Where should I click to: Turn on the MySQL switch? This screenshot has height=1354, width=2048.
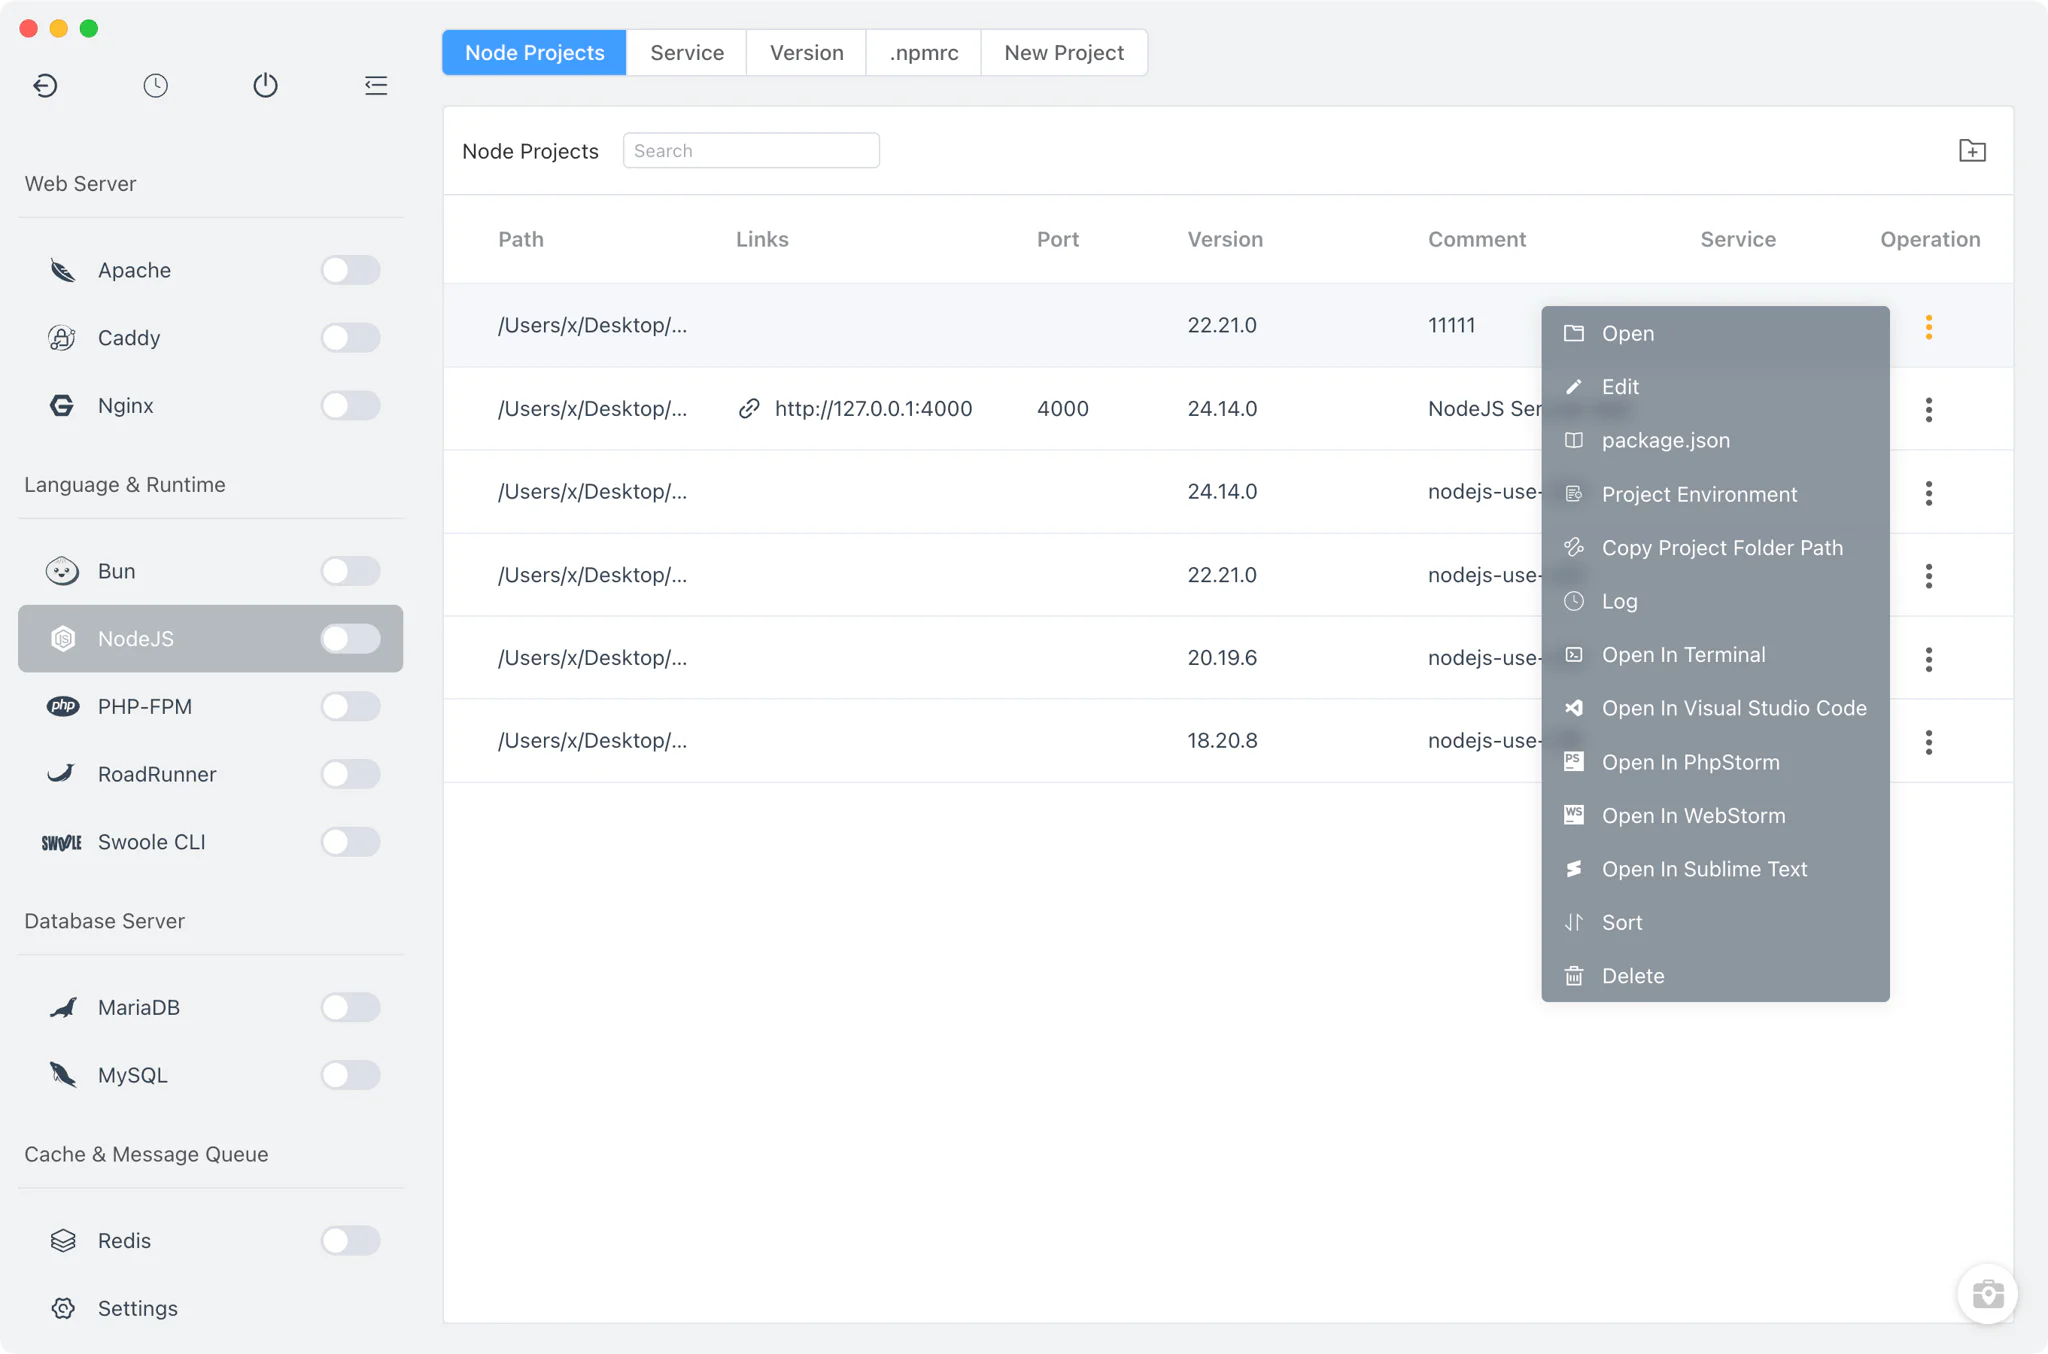[350, 1075]
